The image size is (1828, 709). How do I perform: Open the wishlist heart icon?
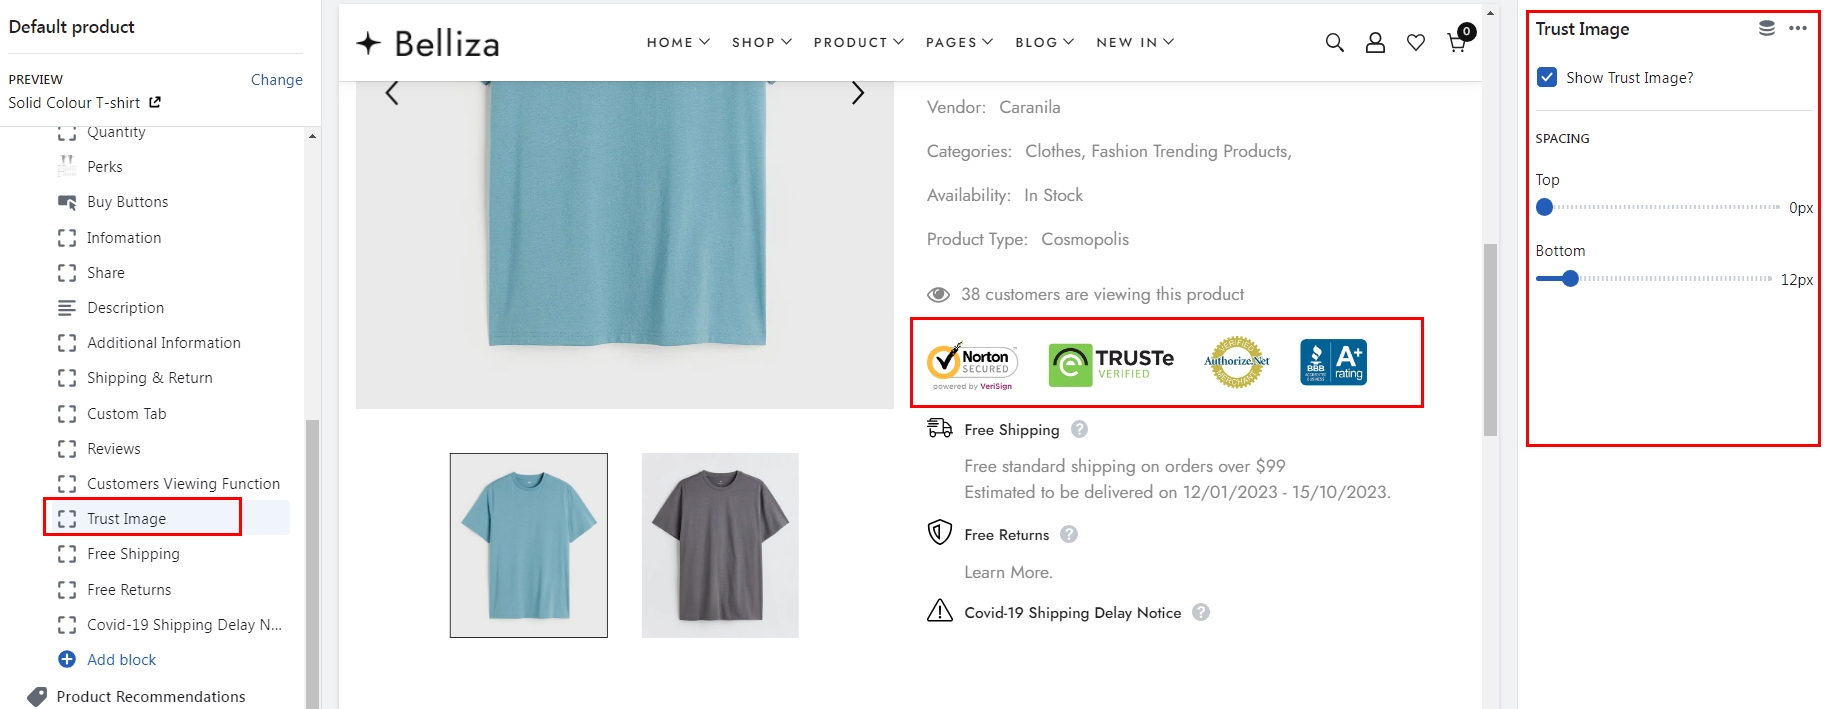[x=1416, y=43]
